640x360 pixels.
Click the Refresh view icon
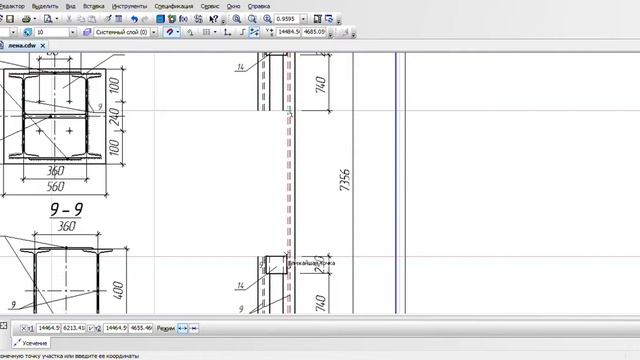point(329,19)
